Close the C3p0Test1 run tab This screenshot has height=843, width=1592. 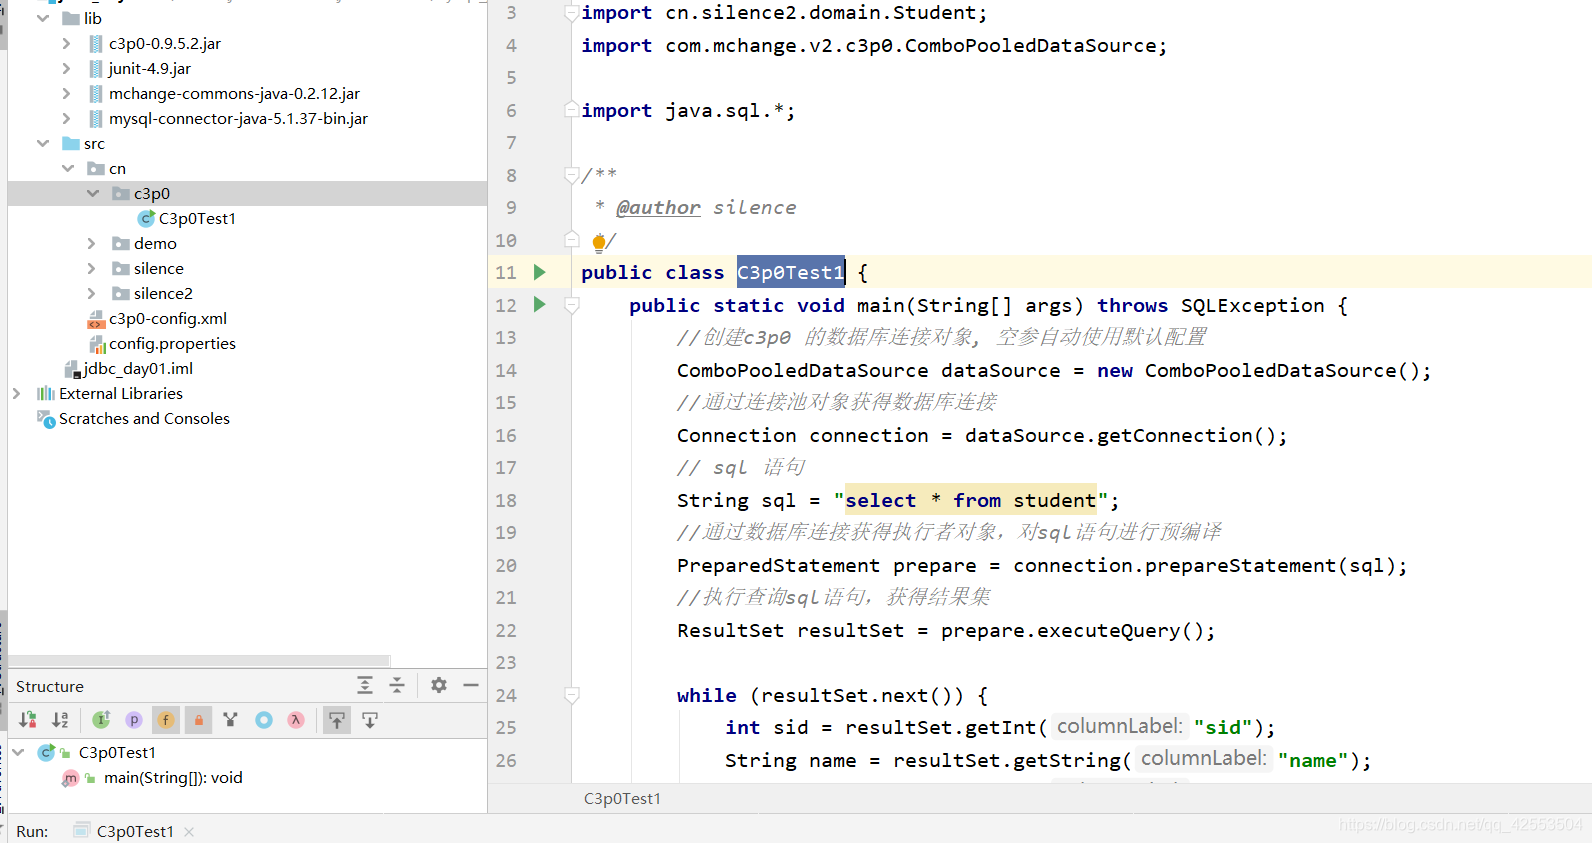click(189, 832)
